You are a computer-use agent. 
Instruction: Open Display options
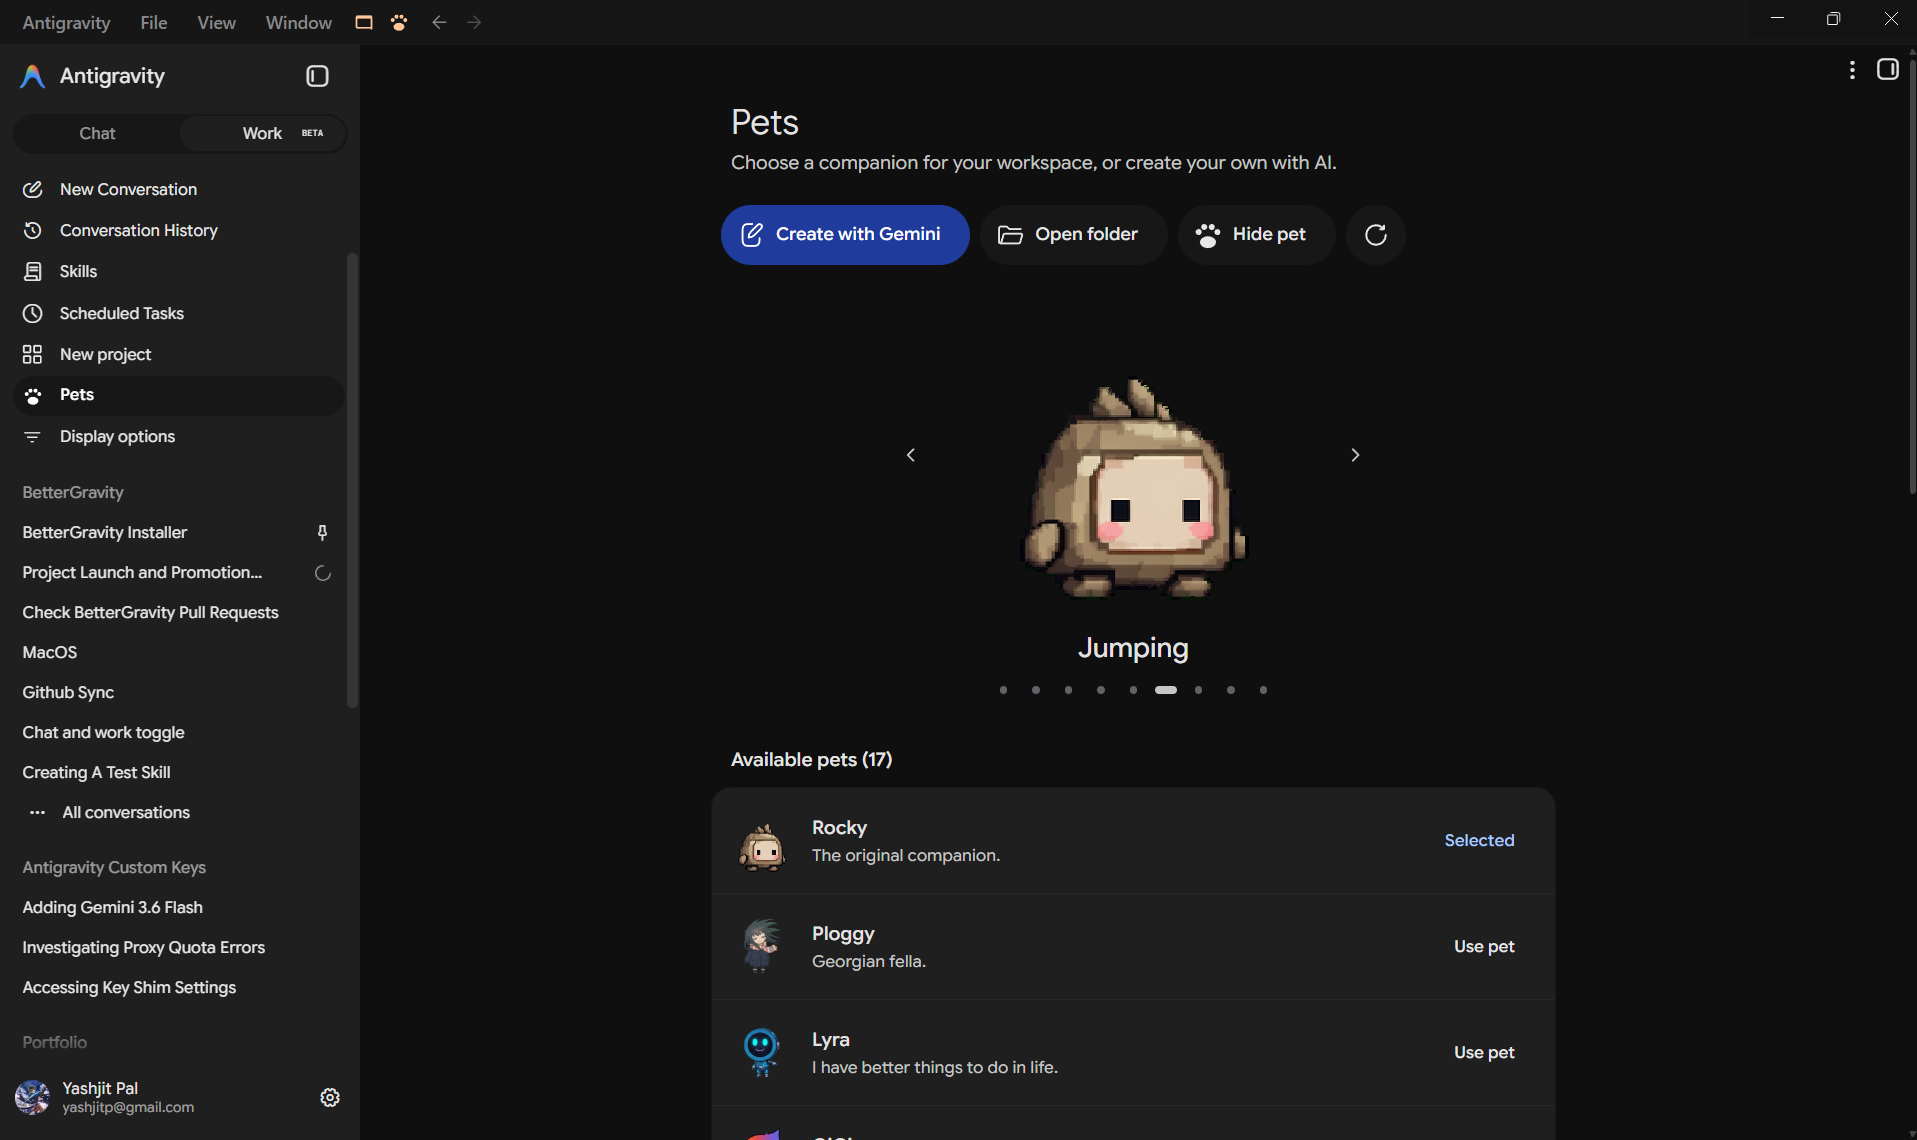pos(178,436)
